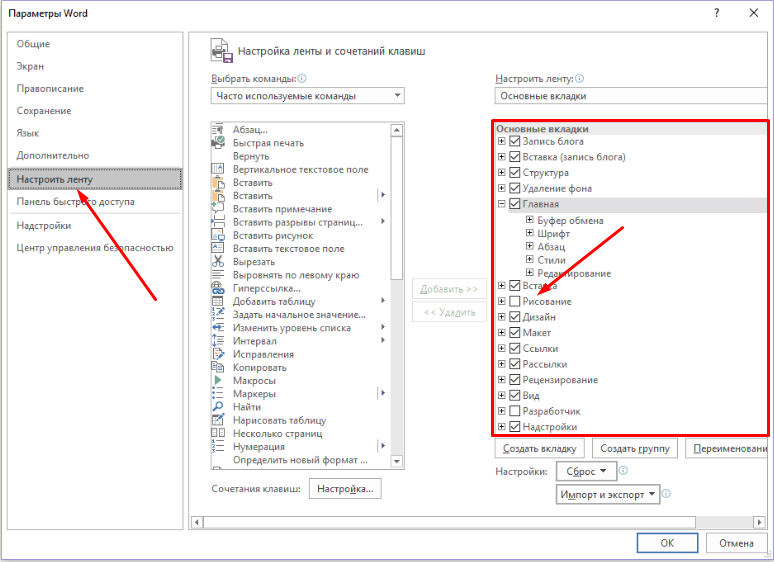This screenshot has width=774, height=562.
Task: Click the Найти magnifier icon
Action: point(218,407)
